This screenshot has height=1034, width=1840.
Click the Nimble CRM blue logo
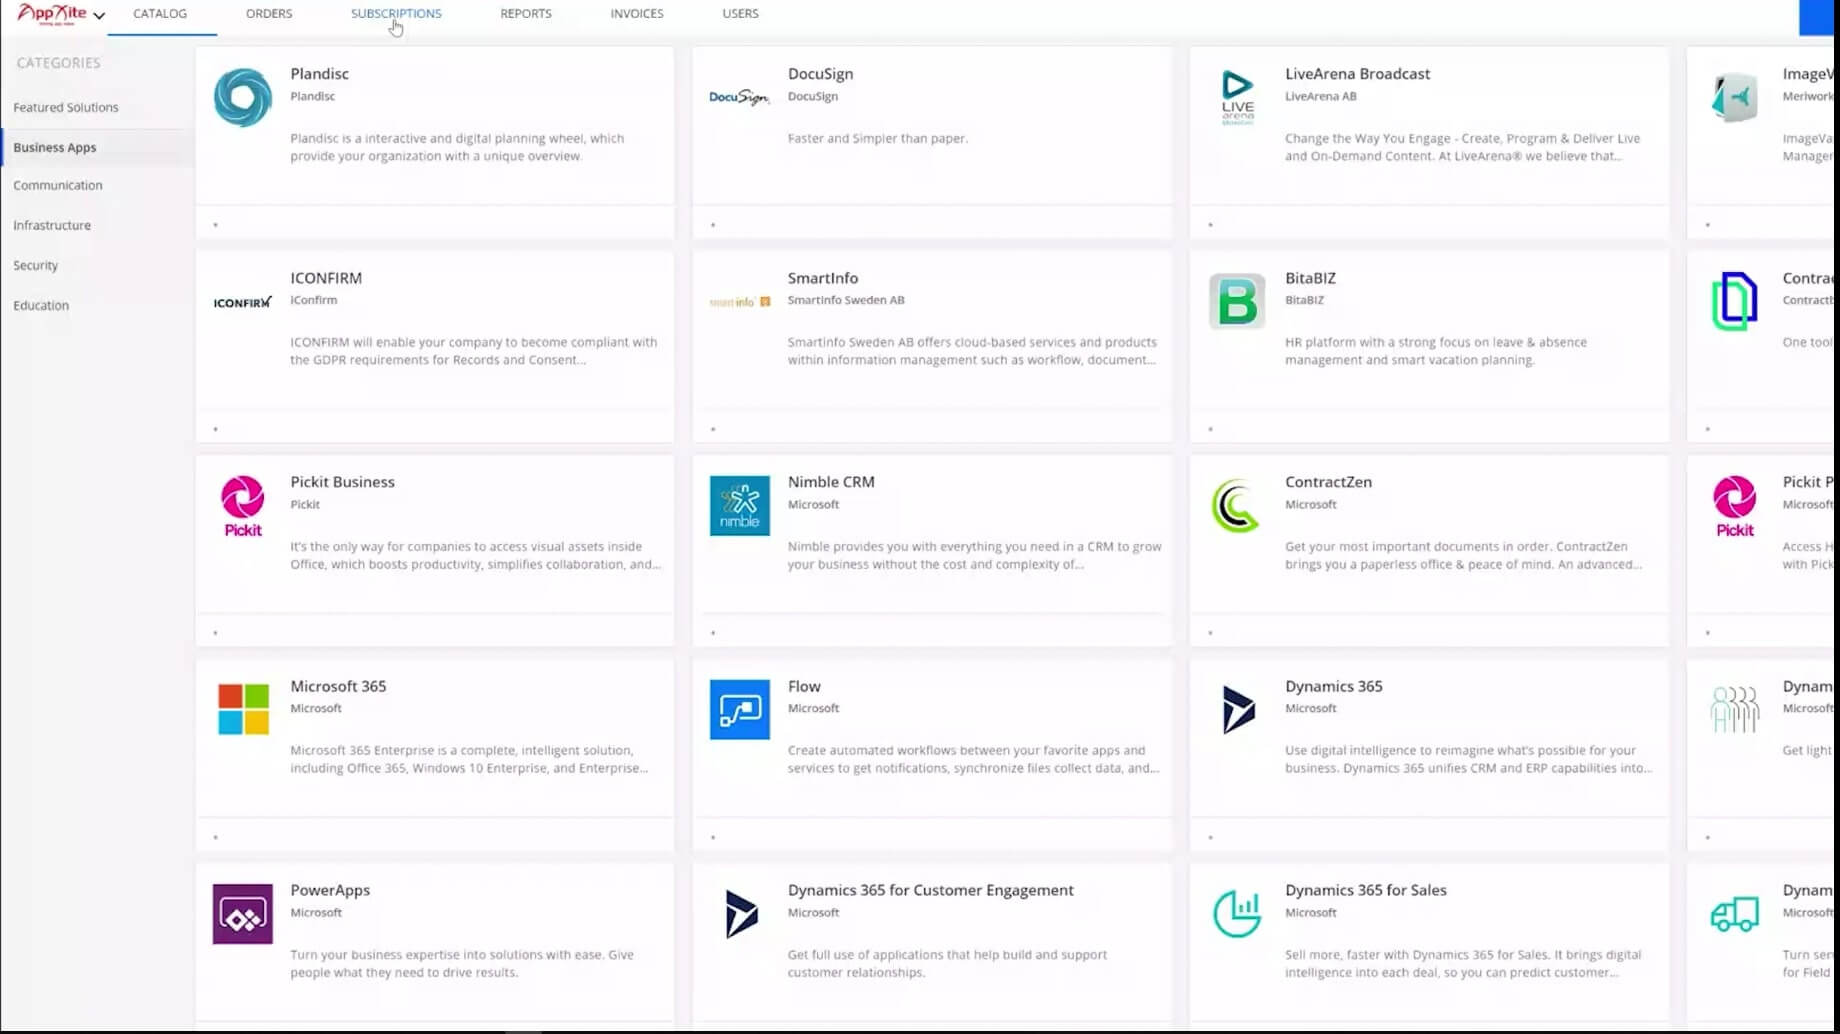pos(739,506)
